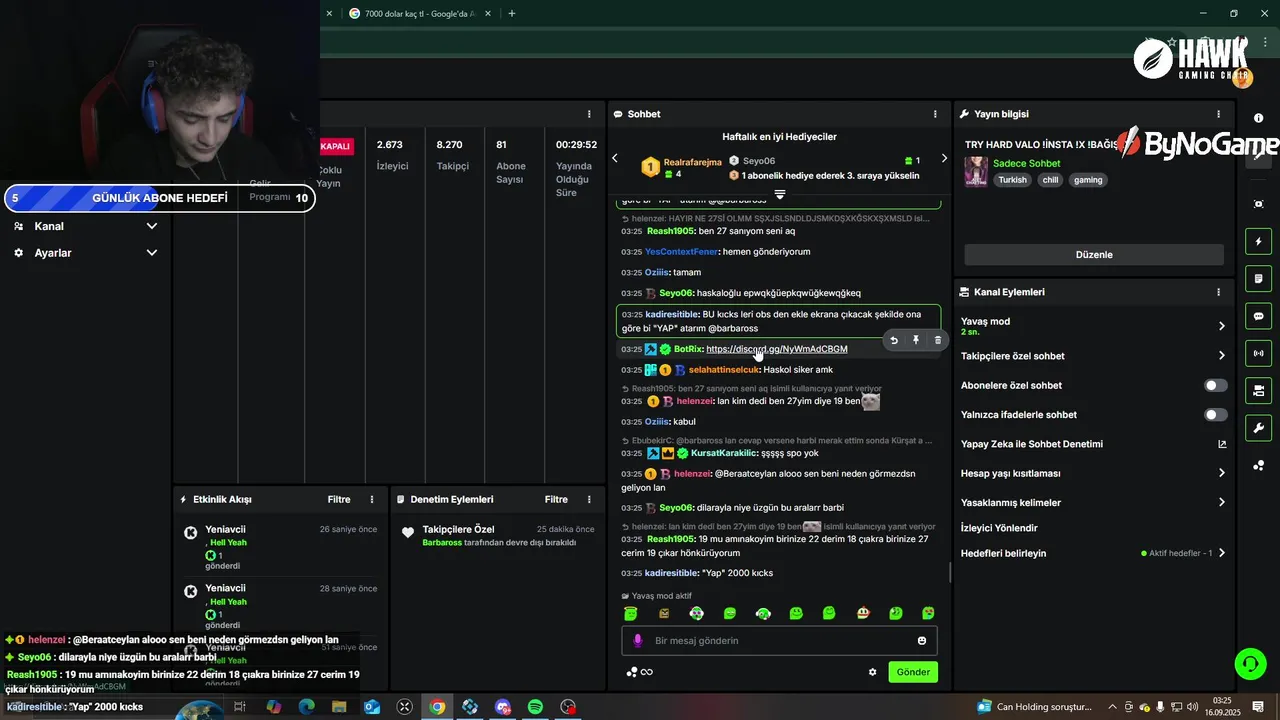Open Google Chrome from the taskbar
Viewport: 1280px width, 720px height.
(437, 707)
